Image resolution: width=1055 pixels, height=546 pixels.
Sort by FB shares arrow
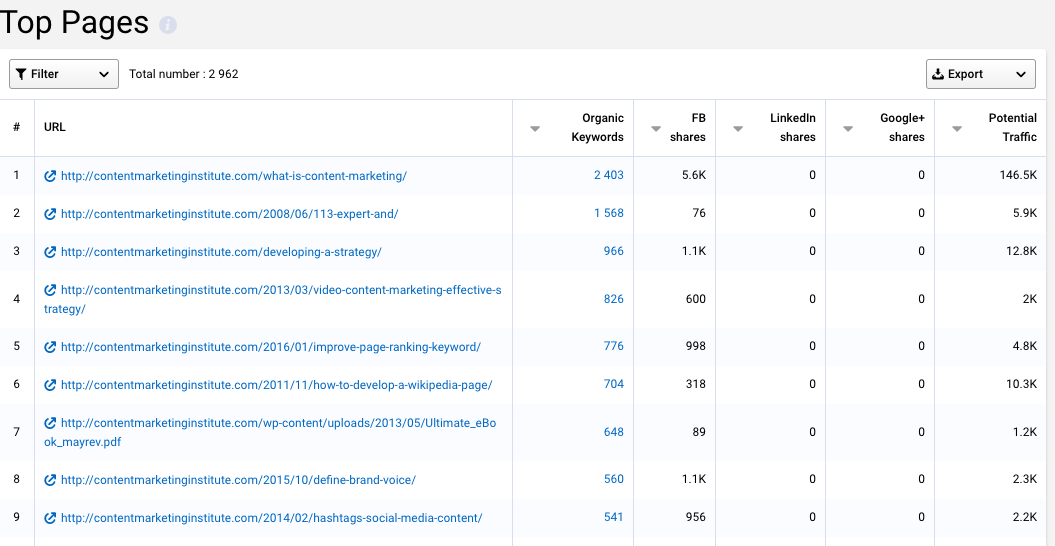pos(655,129)
